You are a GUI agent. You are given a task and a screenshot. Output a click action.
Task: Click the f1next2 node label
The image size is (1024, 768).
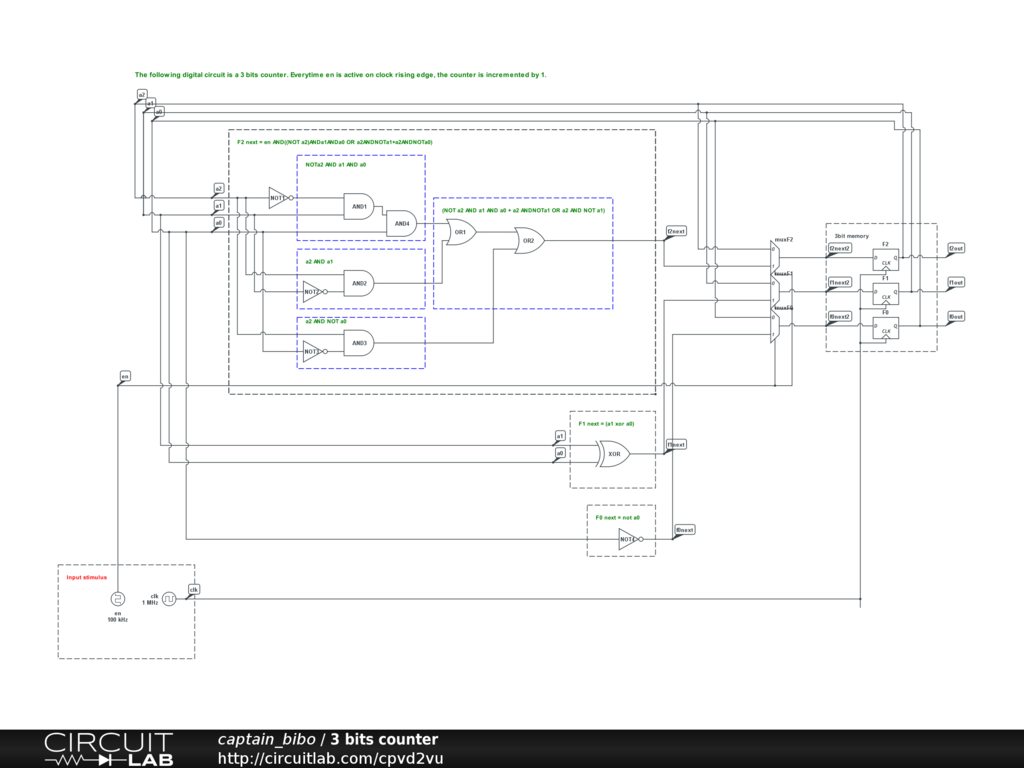click(x=840, y=283)
